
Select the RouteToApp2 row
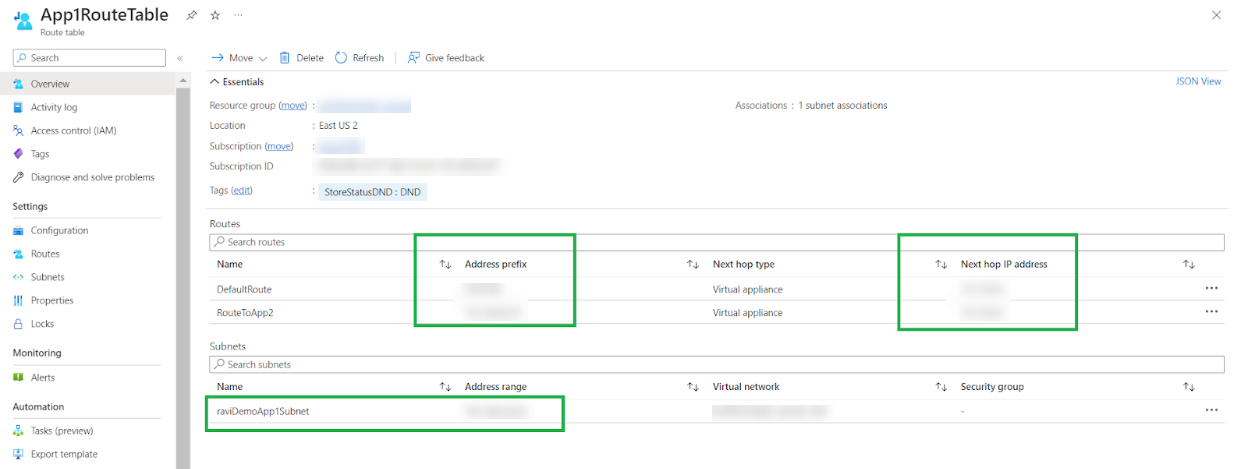[716, 312]
